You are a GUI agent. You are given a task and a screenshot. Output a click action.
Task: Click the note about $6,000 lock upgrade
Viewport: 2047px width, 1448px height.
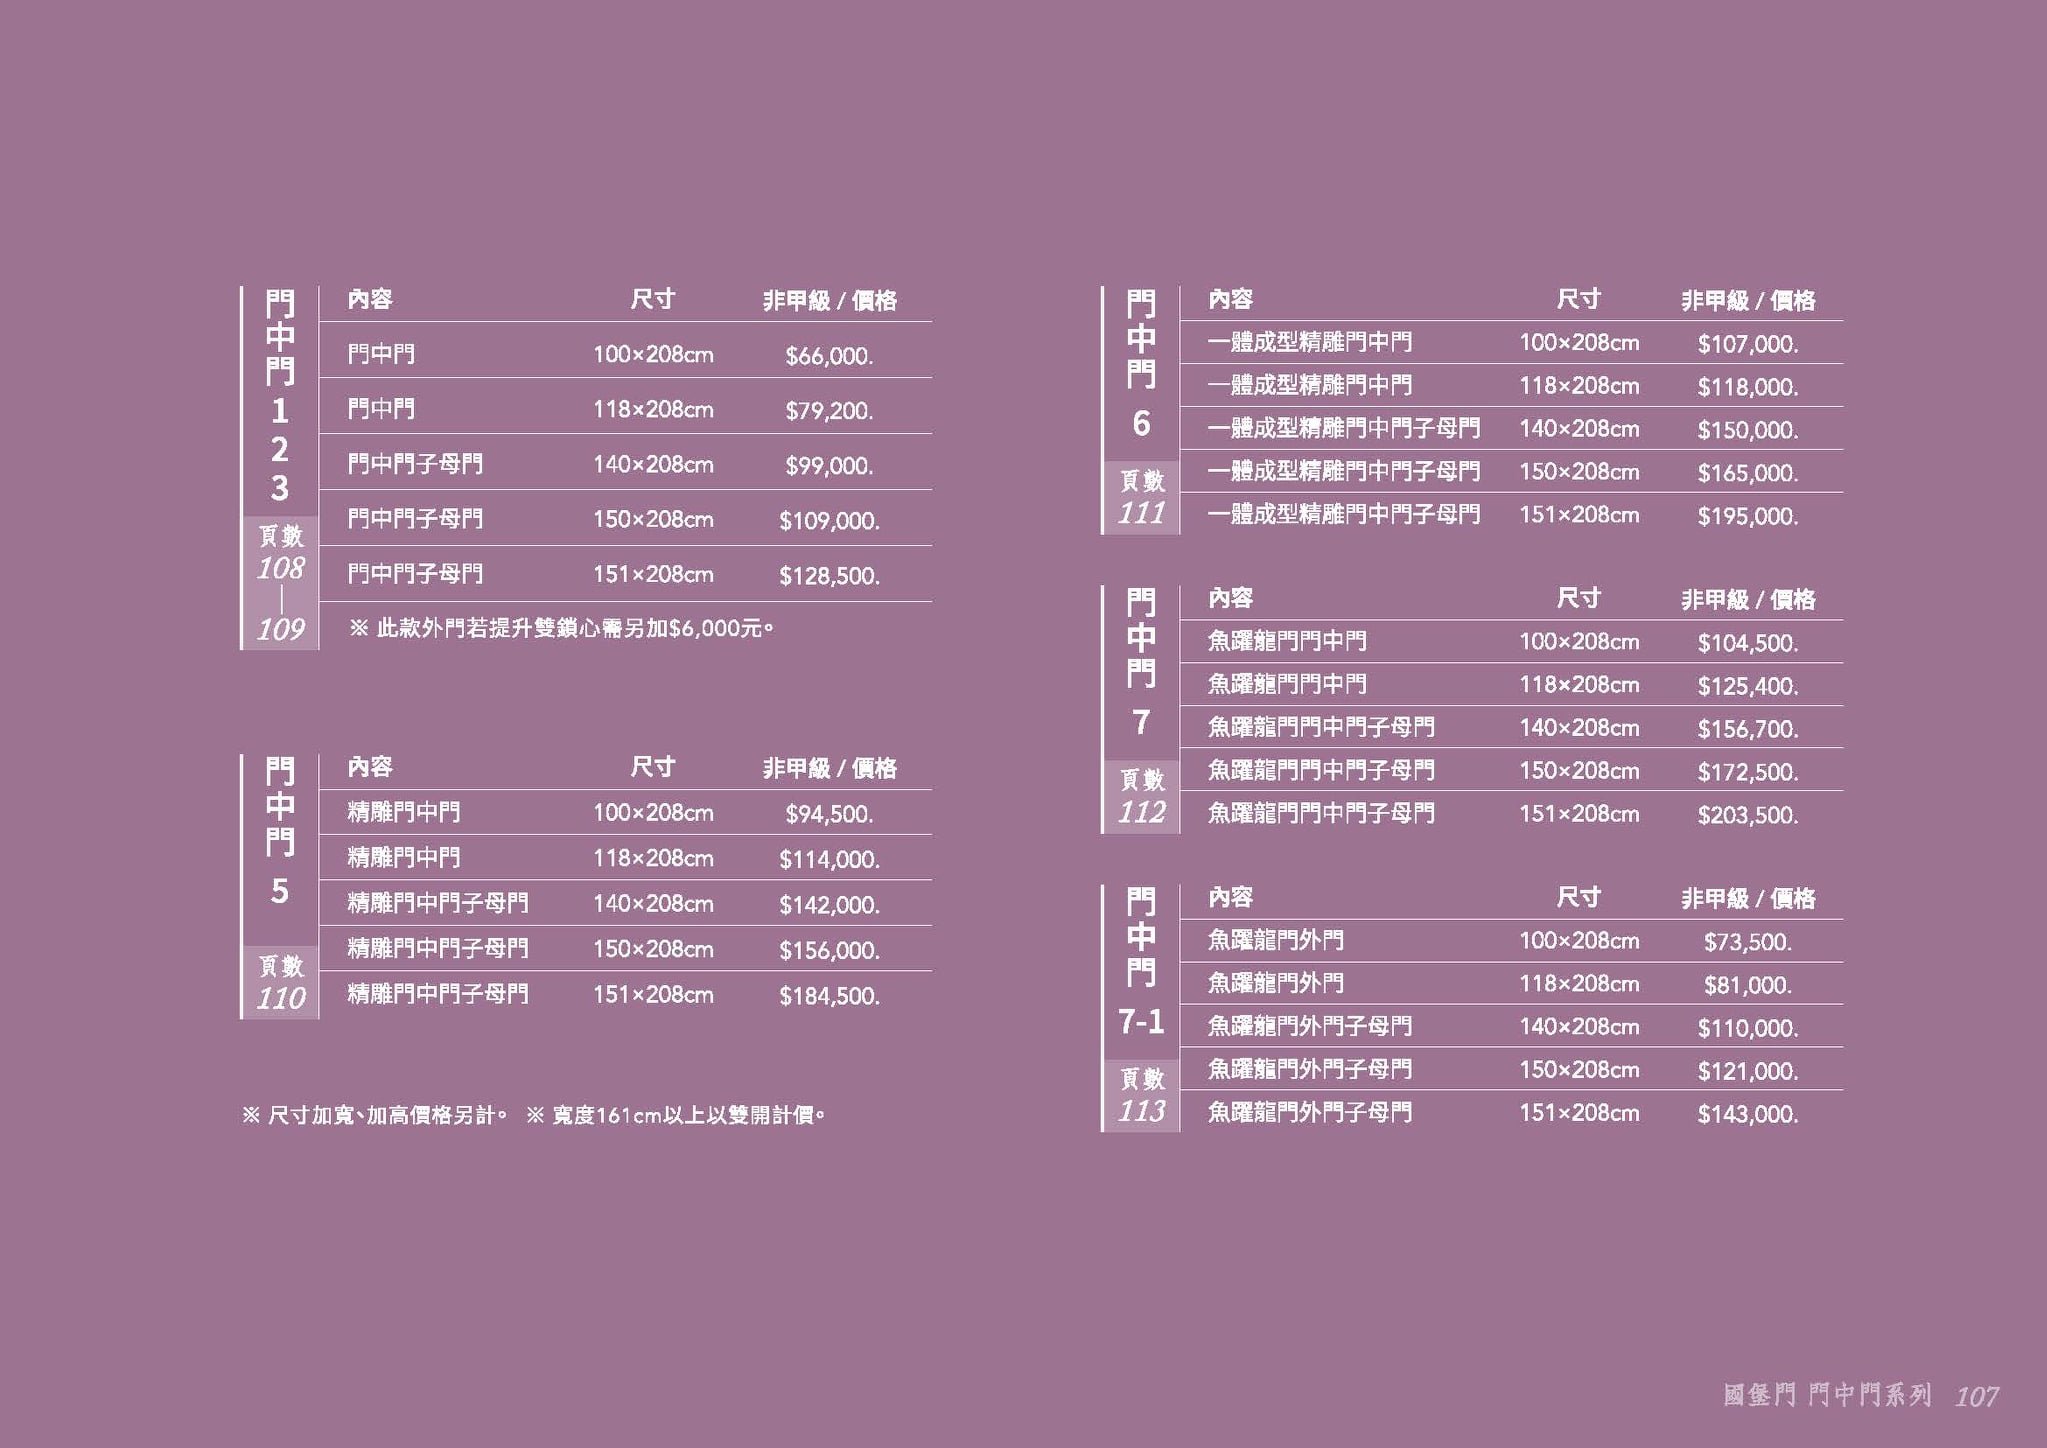[x=561, y=628]
